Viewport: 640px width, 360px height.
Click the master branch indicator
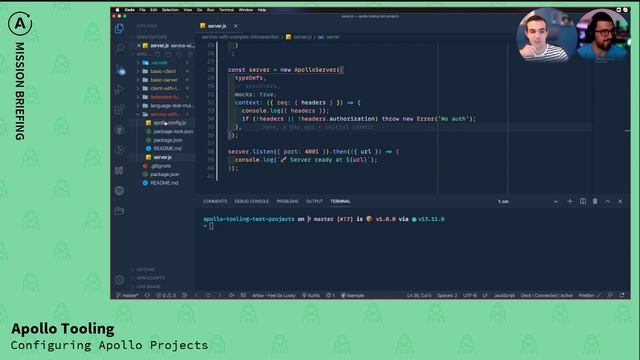coord(127,295)
